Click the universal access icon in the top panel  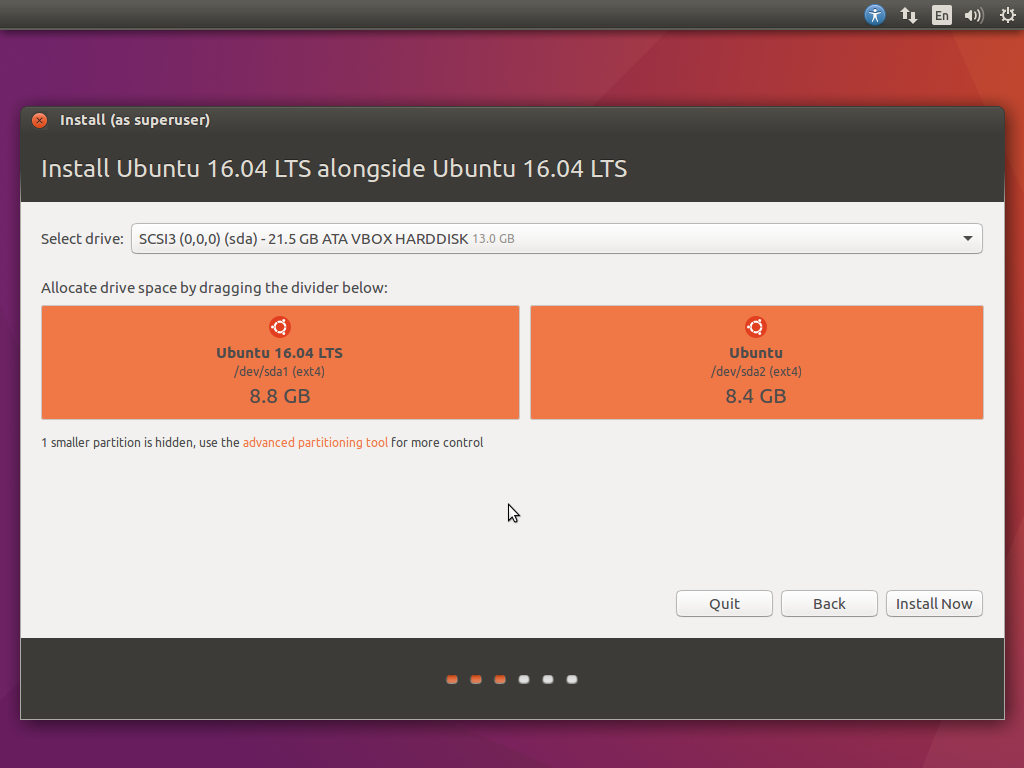click(875, 15)
